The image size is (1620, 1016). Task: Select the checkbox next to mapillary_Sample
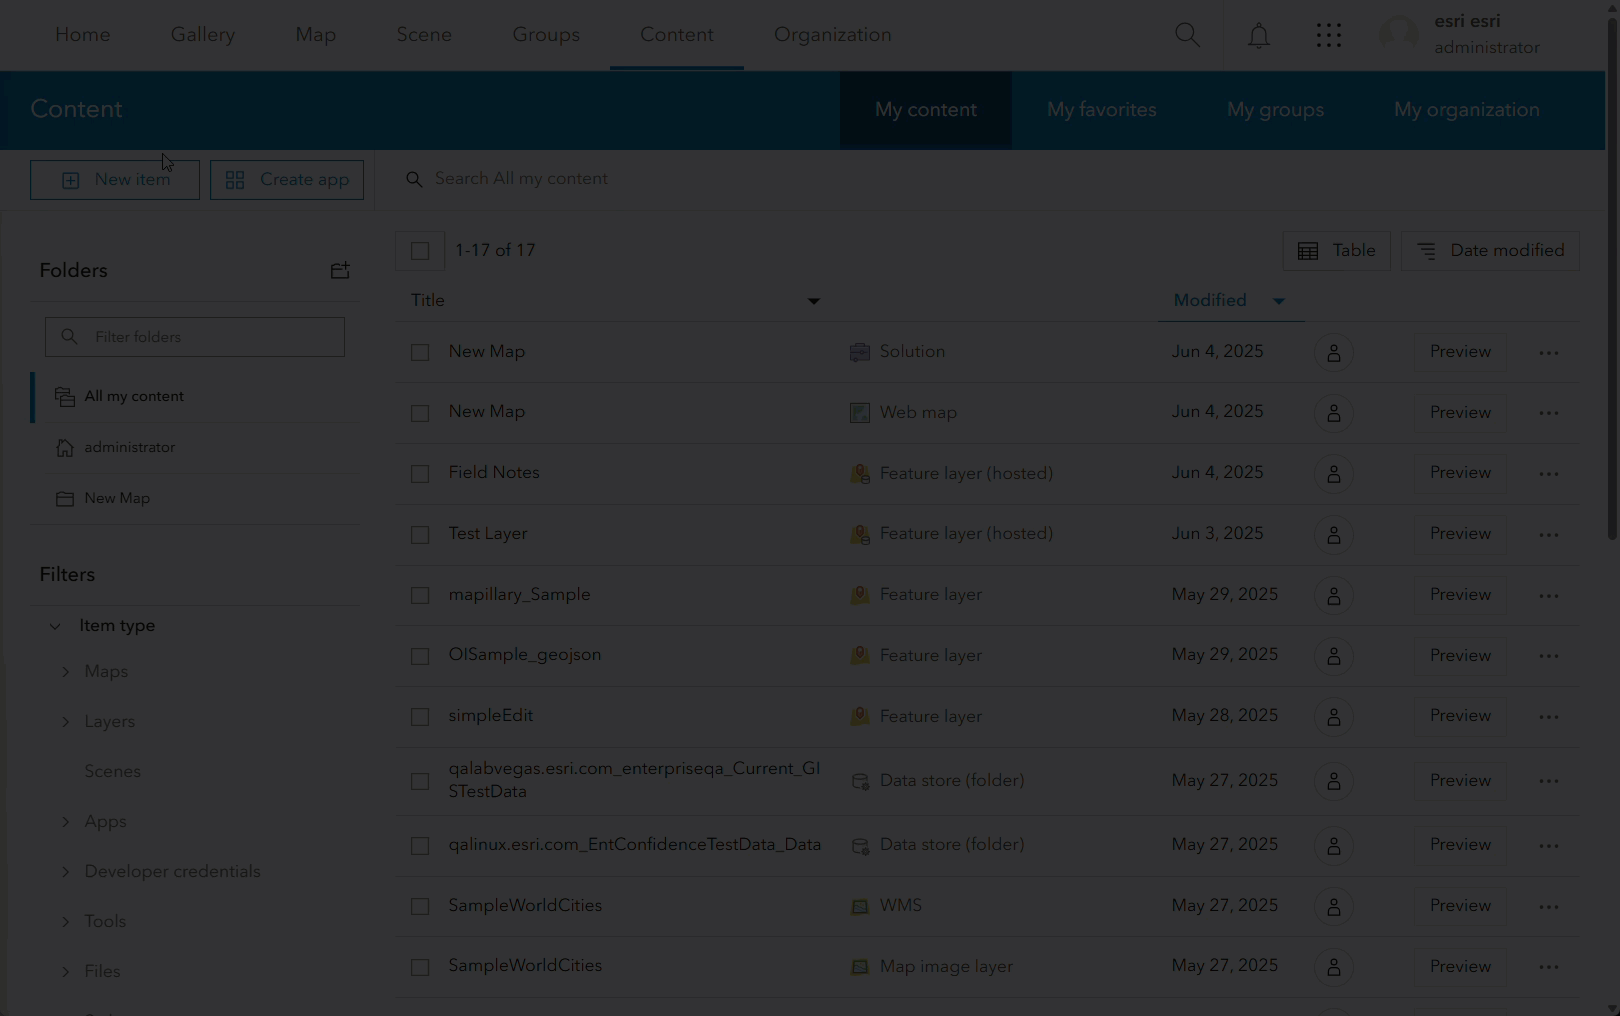420,595
